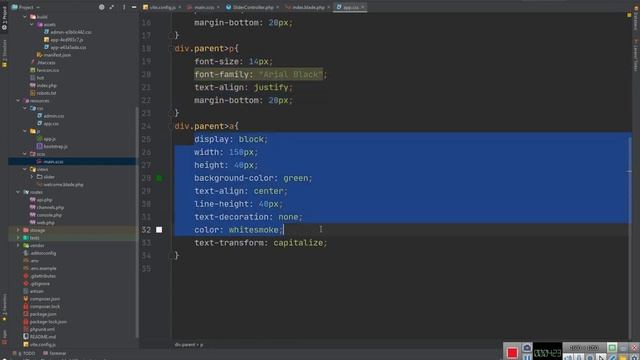Select main.scss in project tree
Screen dimensions: 640x360
(50, 162)
